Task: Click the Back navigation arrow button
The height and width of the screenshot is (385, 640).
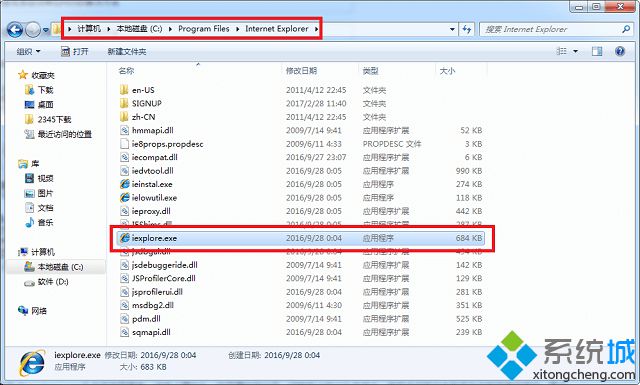Action: (15, 29)
